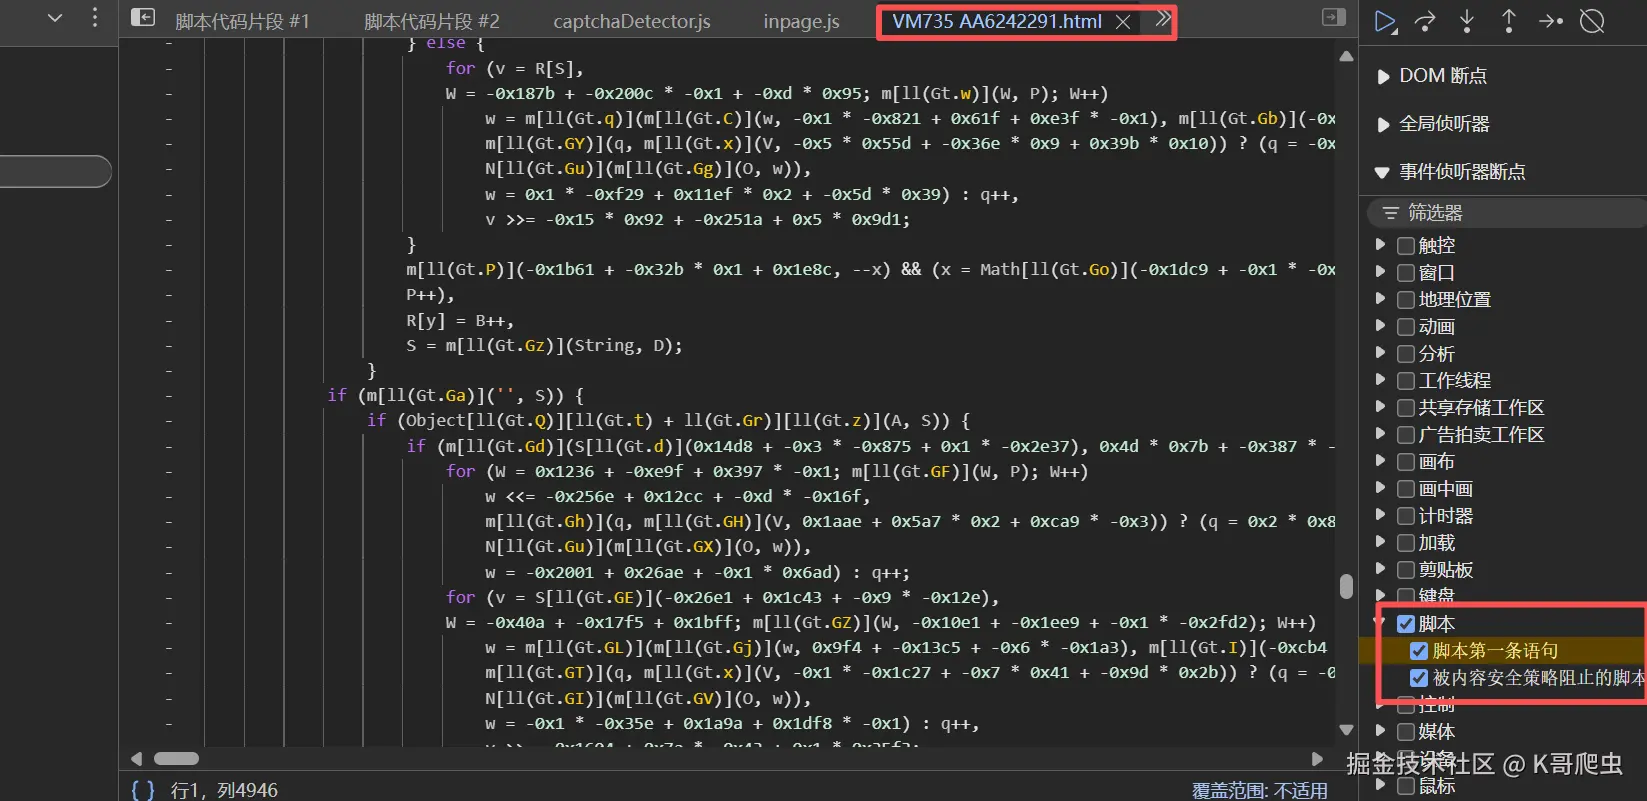Switch to 脚本代码片段 #2 tab

pyautogui.click(x=432, y=22)
